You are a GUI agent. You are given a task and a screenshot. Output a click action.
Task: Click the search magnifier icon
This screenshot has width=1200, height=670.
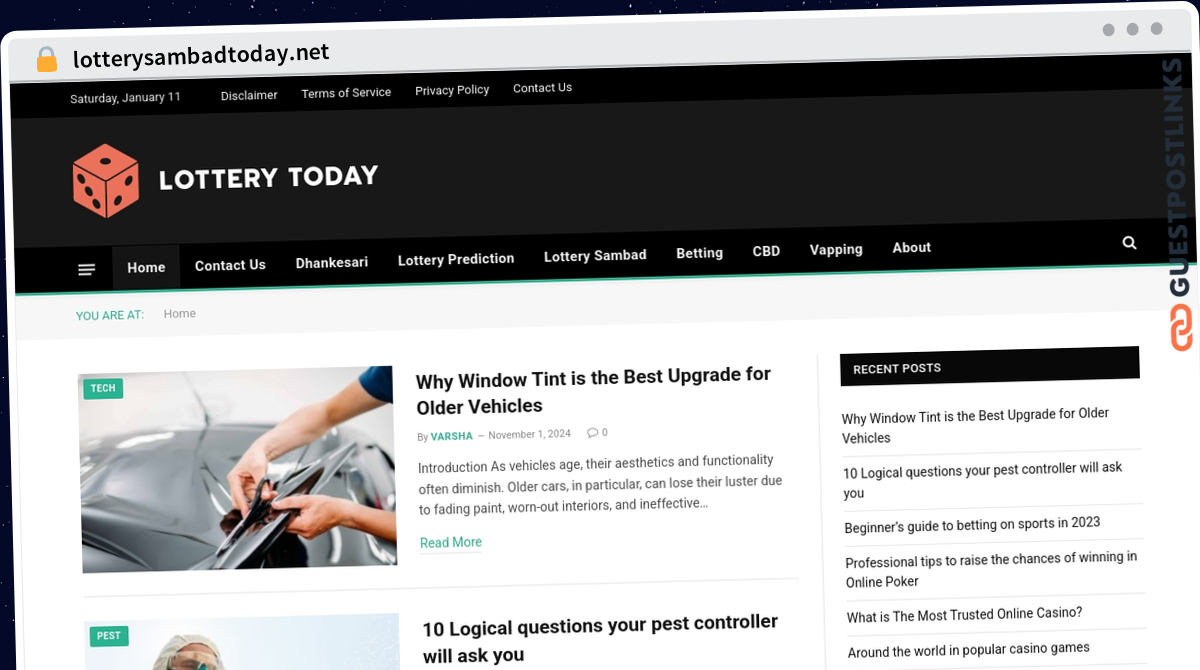(1129, 242)
